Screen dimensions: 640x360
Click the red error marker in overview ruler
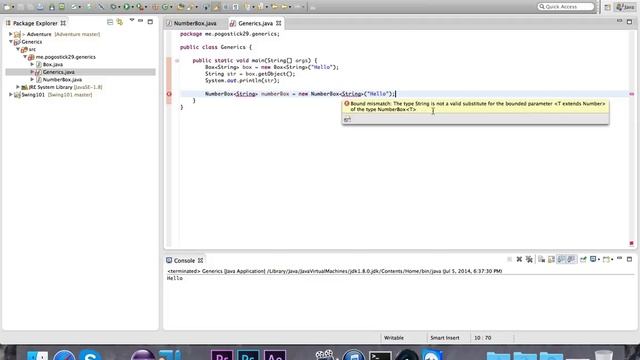[x=631, y=94]
